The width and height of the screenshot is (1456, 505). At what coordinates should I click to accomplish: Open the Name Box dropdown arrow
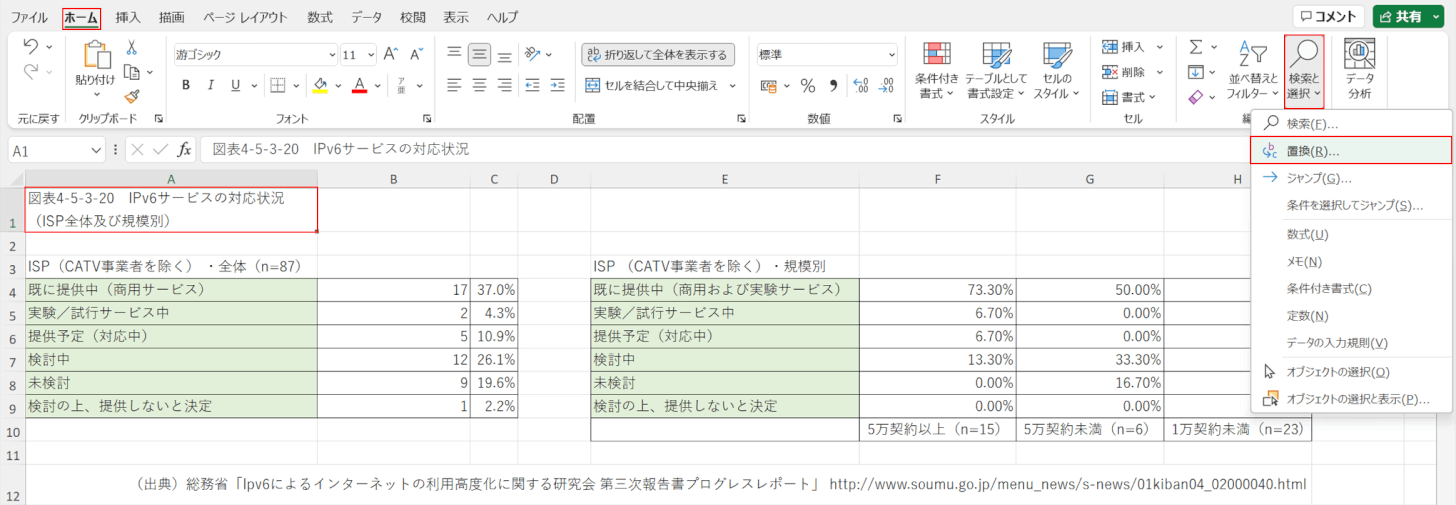point(96,150)
